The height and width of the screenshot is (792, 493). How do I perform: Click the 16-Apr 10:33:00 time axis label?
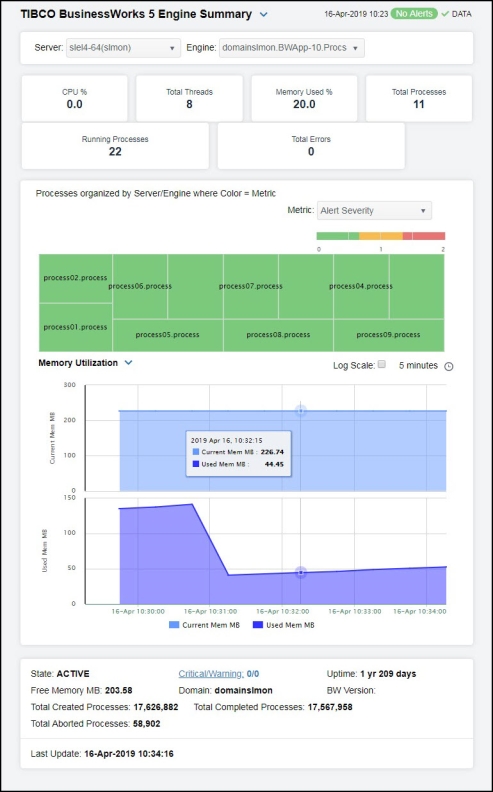[355, 611]
